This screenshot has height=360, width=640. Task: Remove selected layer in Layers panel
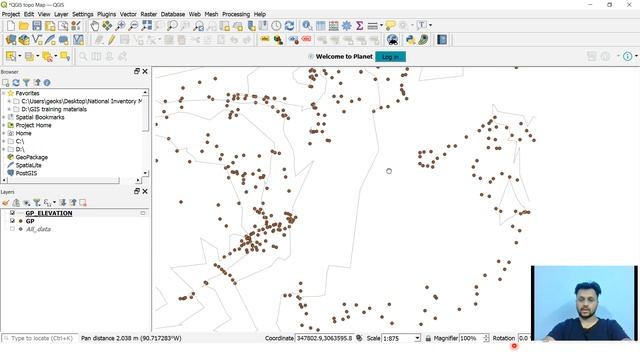click(83, 202)
